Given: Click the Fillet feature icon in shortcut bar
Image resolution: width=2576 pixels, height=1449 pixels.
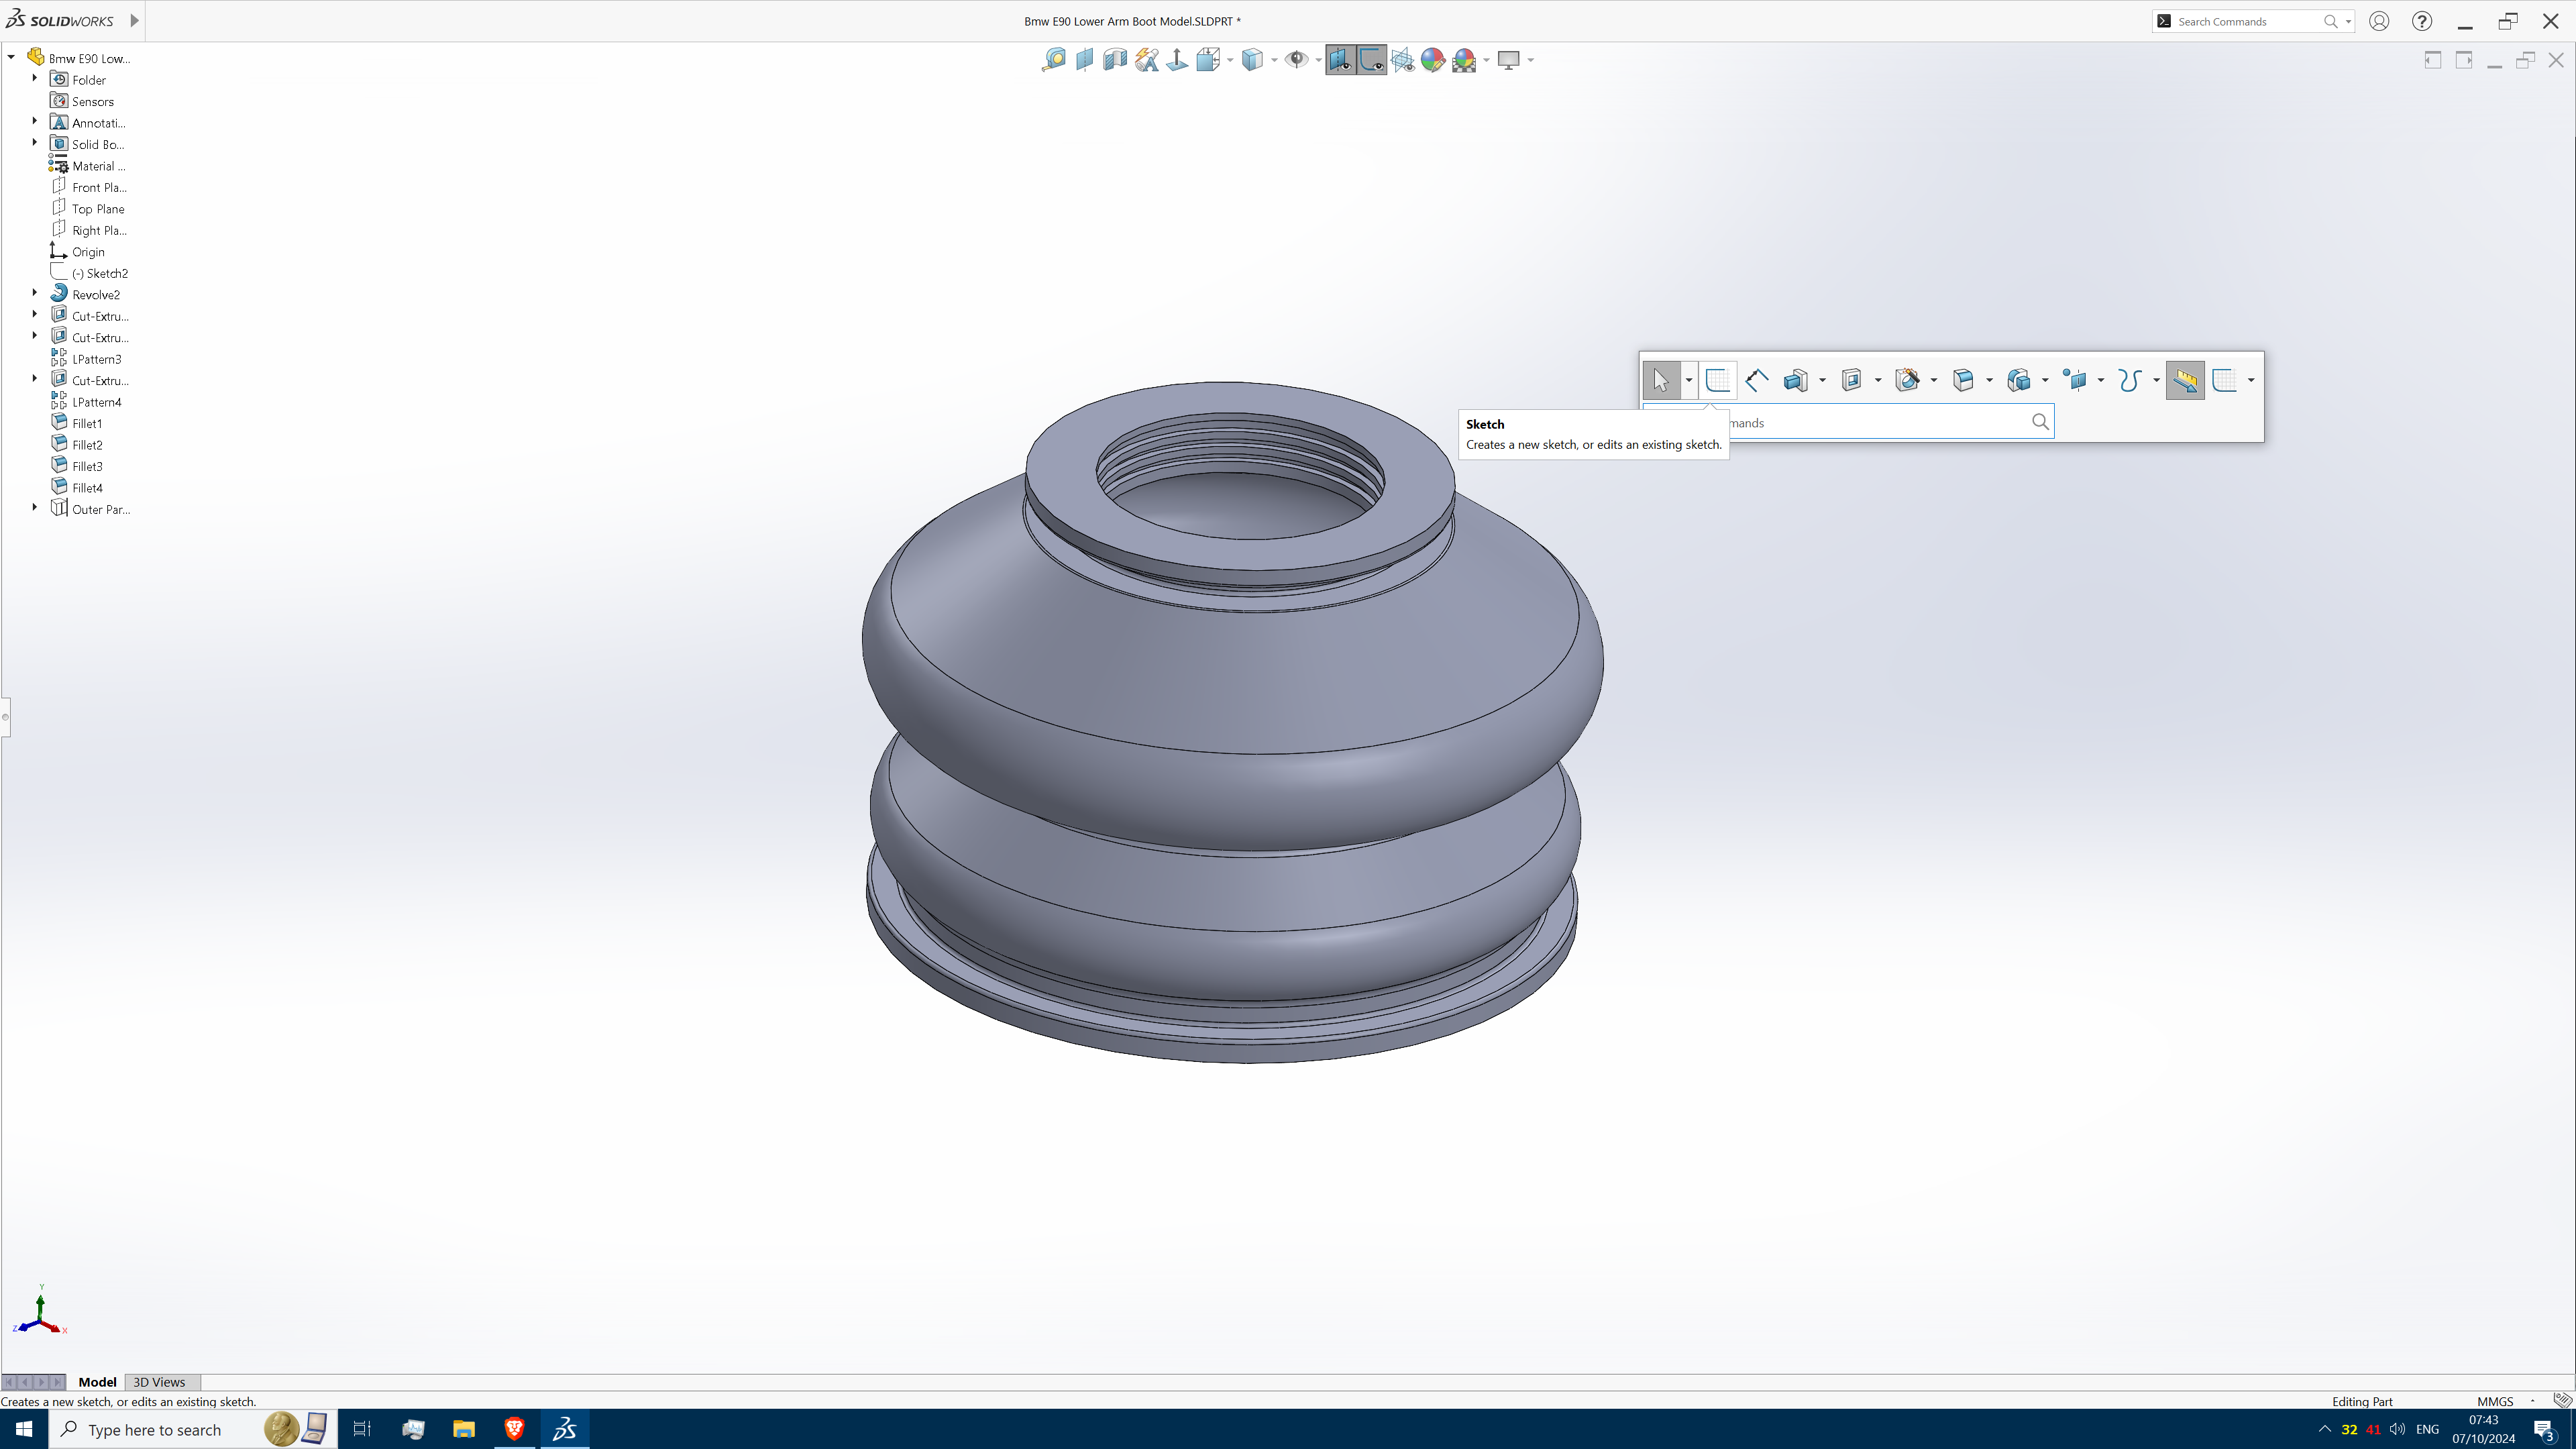Looking at the screenshot, I should pos(1963,380).
